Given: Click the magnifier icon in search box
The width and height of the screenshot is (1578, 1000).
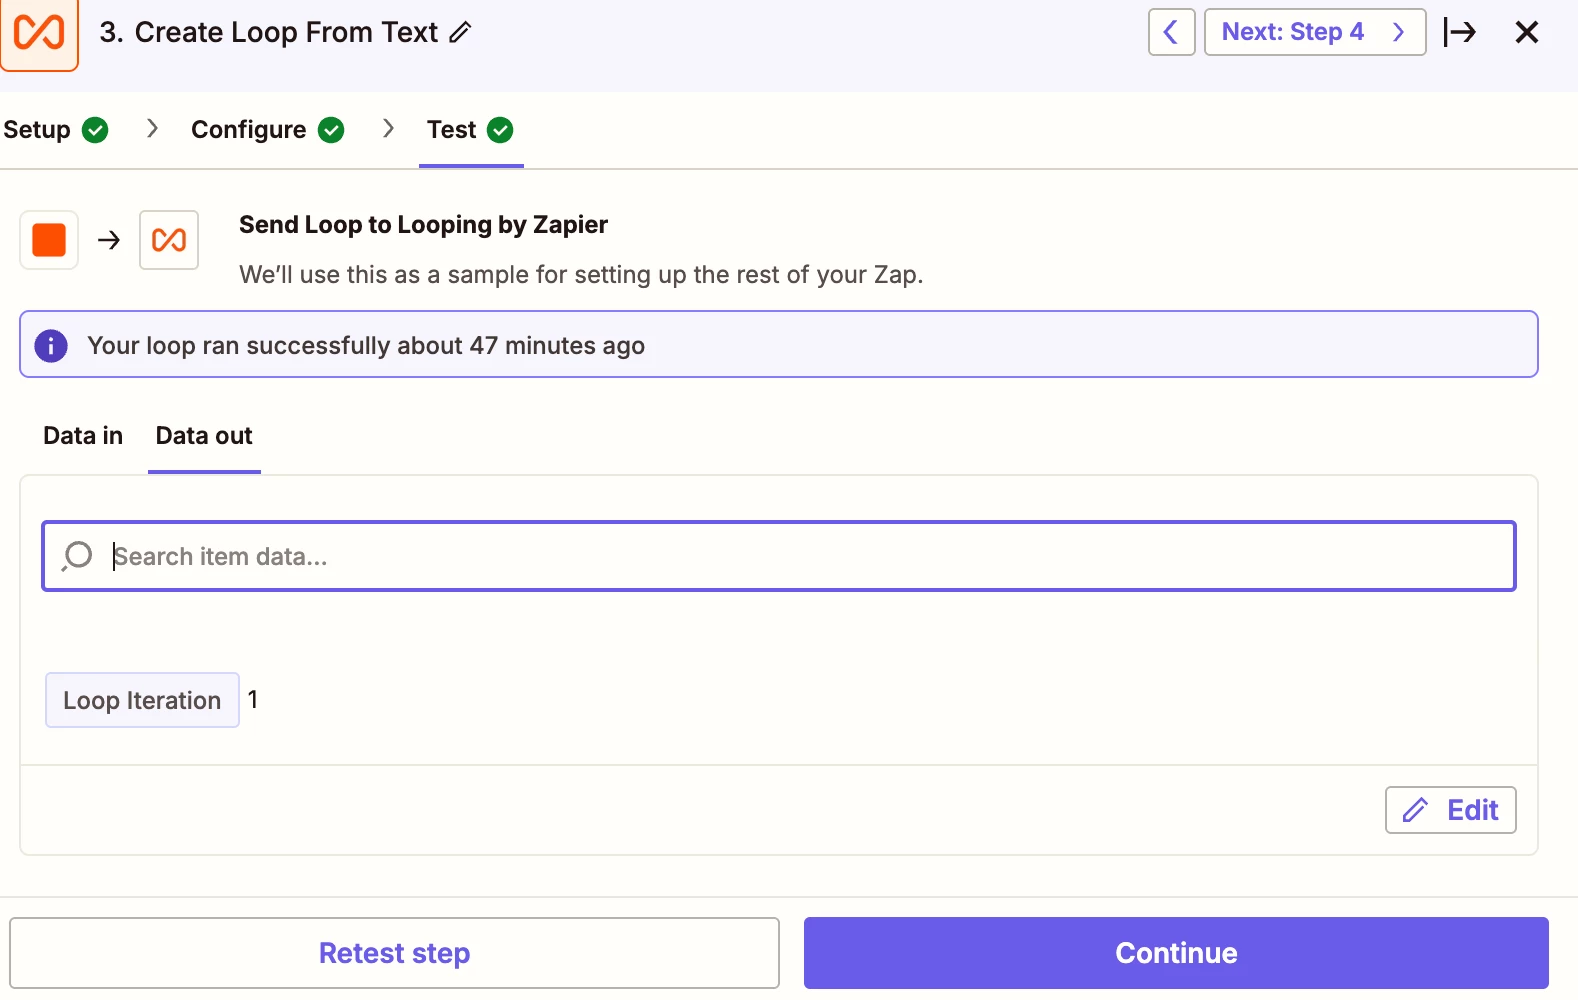Looking at the screenshot, I should [x=77, y=556].
